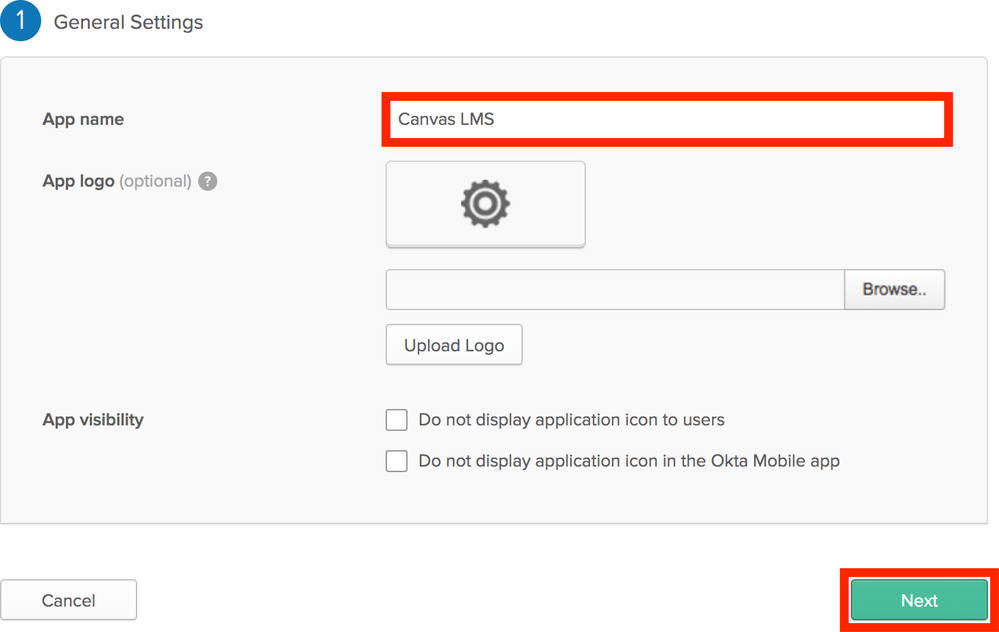This screenshot has height=632, width=999.
Task: Click the 'App name' label
Action: (83, 119)
